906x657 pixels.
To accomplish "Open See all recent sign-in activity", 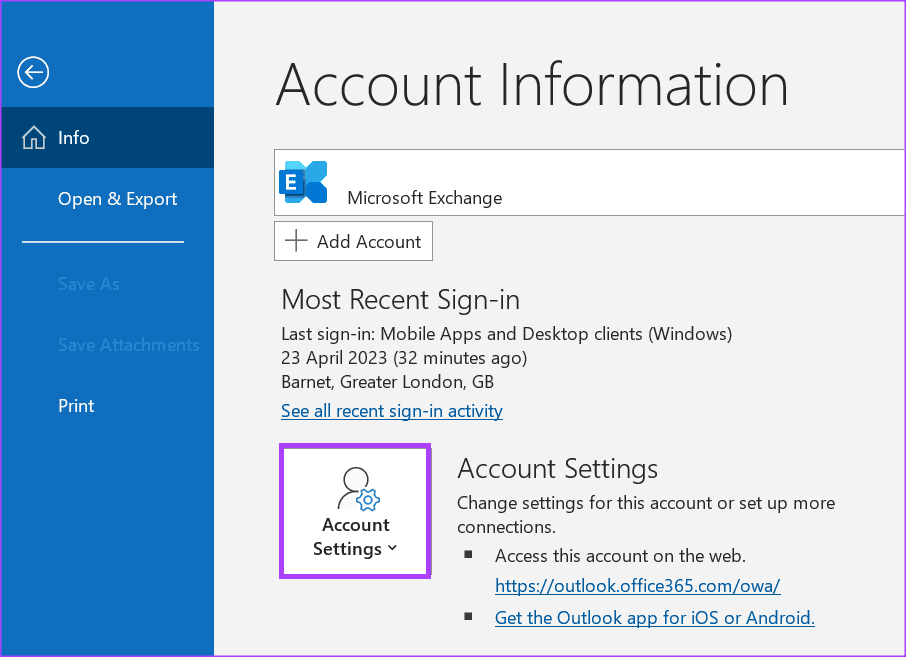I will tap(392, 411).
